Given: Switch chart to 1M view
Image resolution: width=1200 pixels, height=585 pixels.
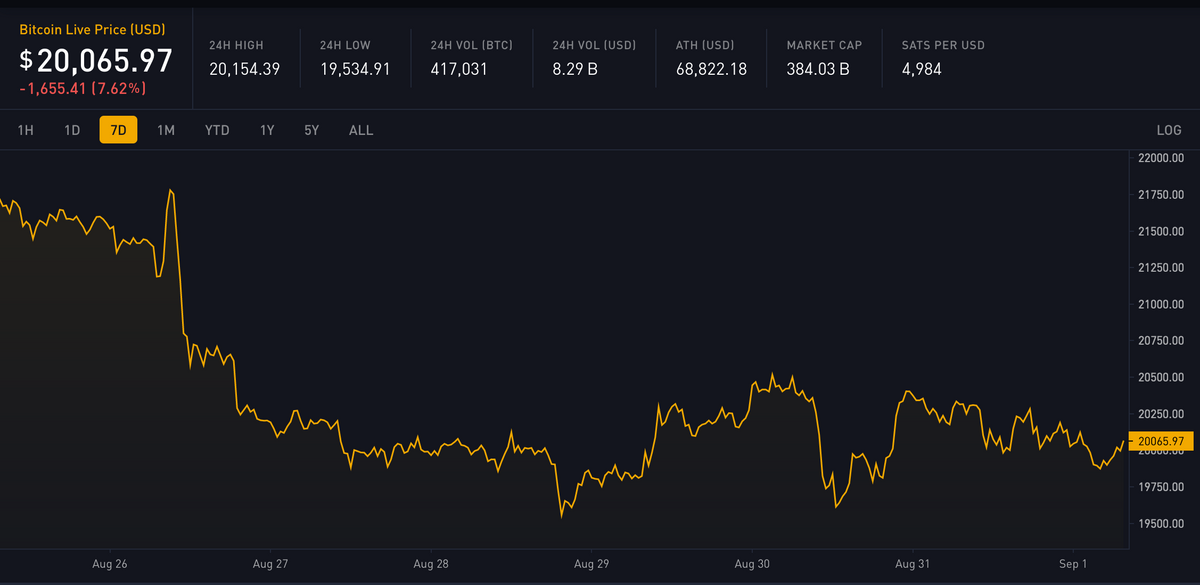Looking at the screenshot, I should coord(166,130).
